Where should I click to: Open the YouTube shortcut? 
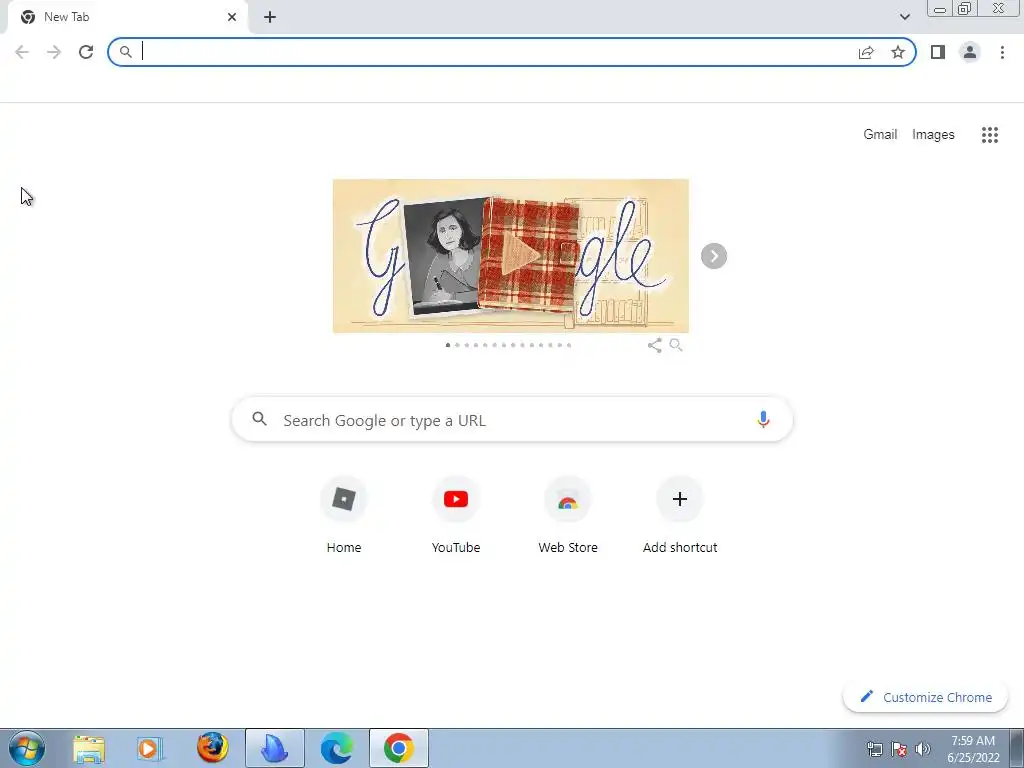[x=456, y=516]
